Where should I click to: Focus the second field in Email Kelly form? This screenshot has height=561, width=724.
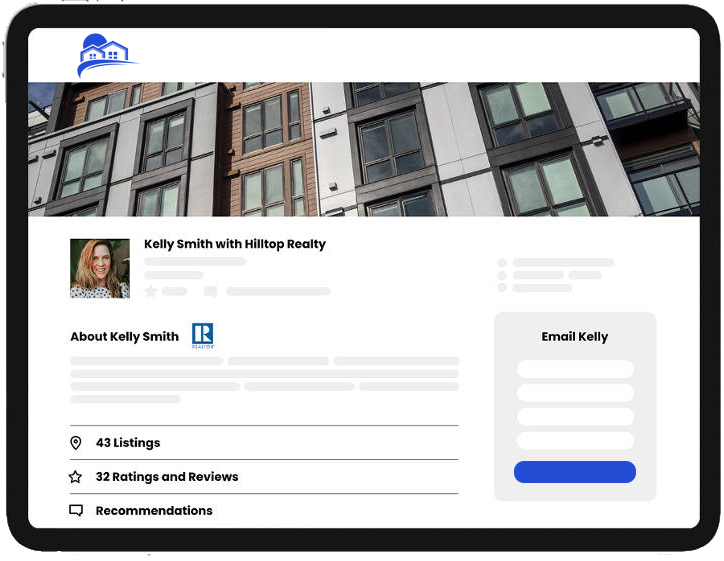tap(575, 393)
